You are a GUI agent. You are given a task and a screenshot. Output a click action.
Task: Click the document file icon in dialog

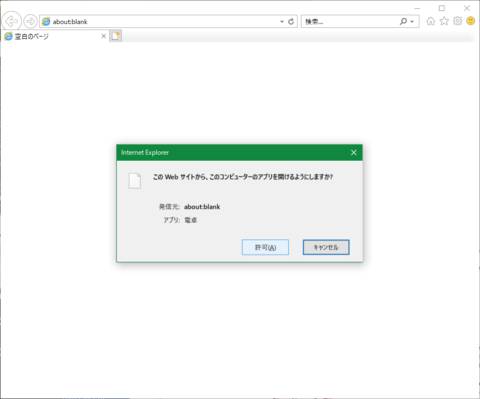135,181
